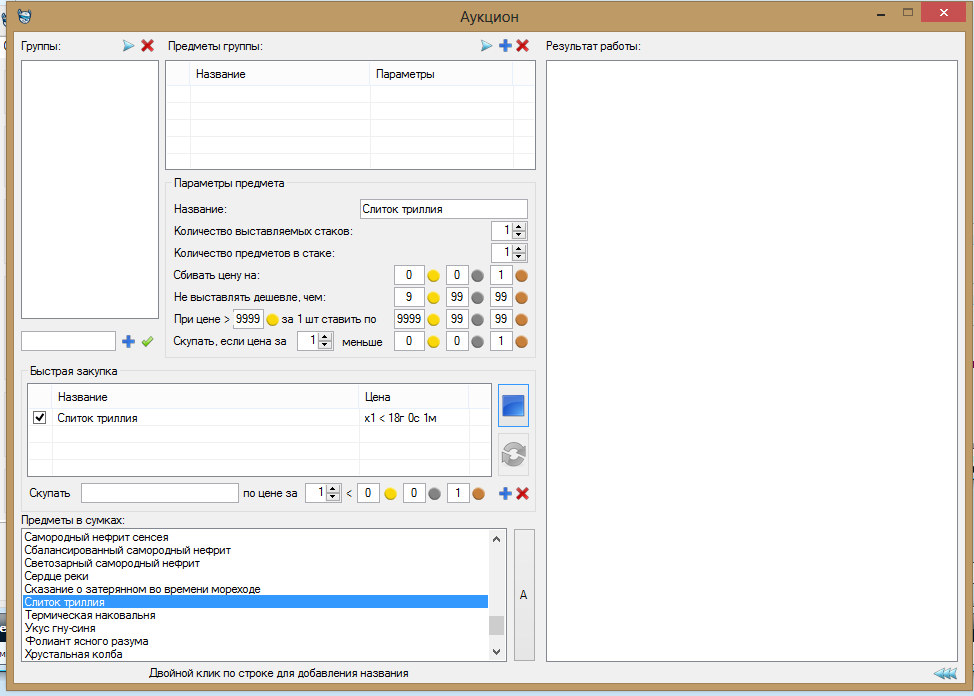Click the bag items list scrollbar down arrow

(496, 651)
